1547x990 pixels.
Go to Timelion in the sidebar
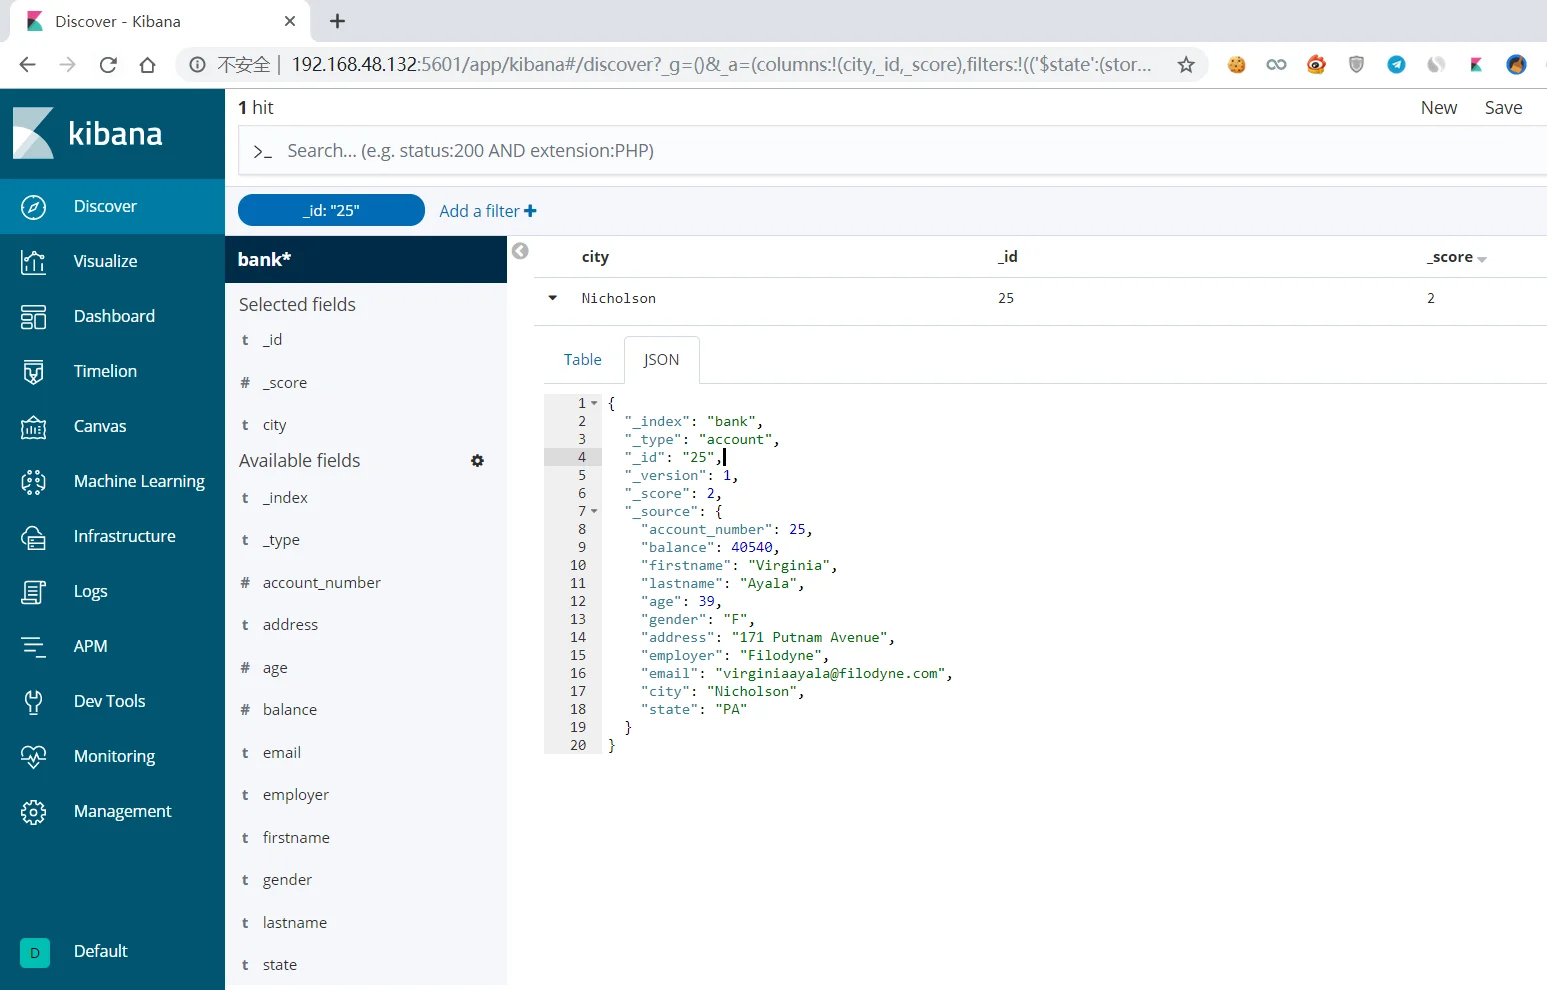tap(105, 372)
